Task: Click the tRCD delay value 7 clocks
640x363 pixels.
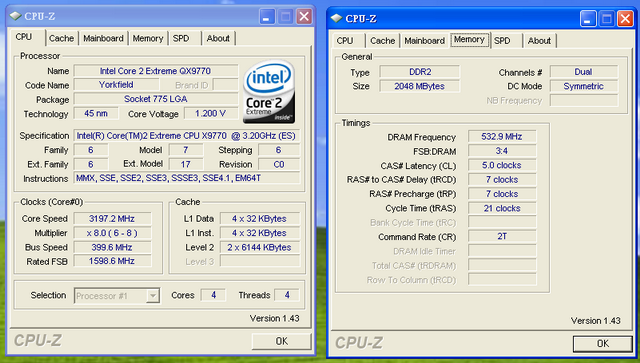Action: click(502, 180)
